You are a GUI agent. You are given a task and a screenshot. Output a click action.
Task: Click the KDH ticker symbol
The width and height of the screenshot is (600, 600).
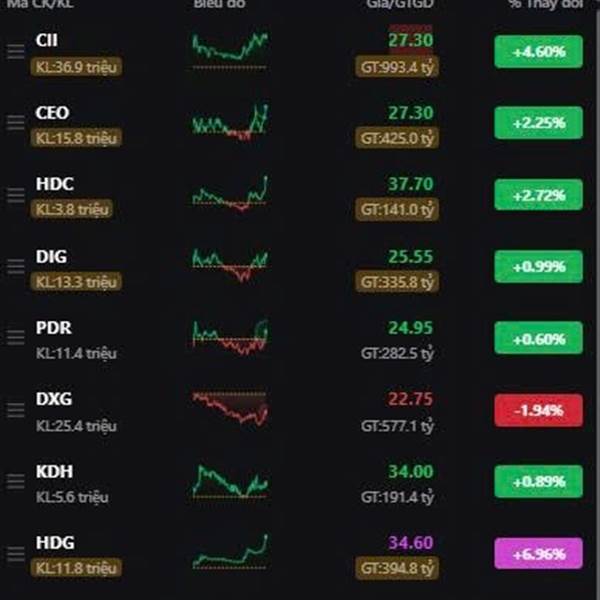tap(54, 472)
